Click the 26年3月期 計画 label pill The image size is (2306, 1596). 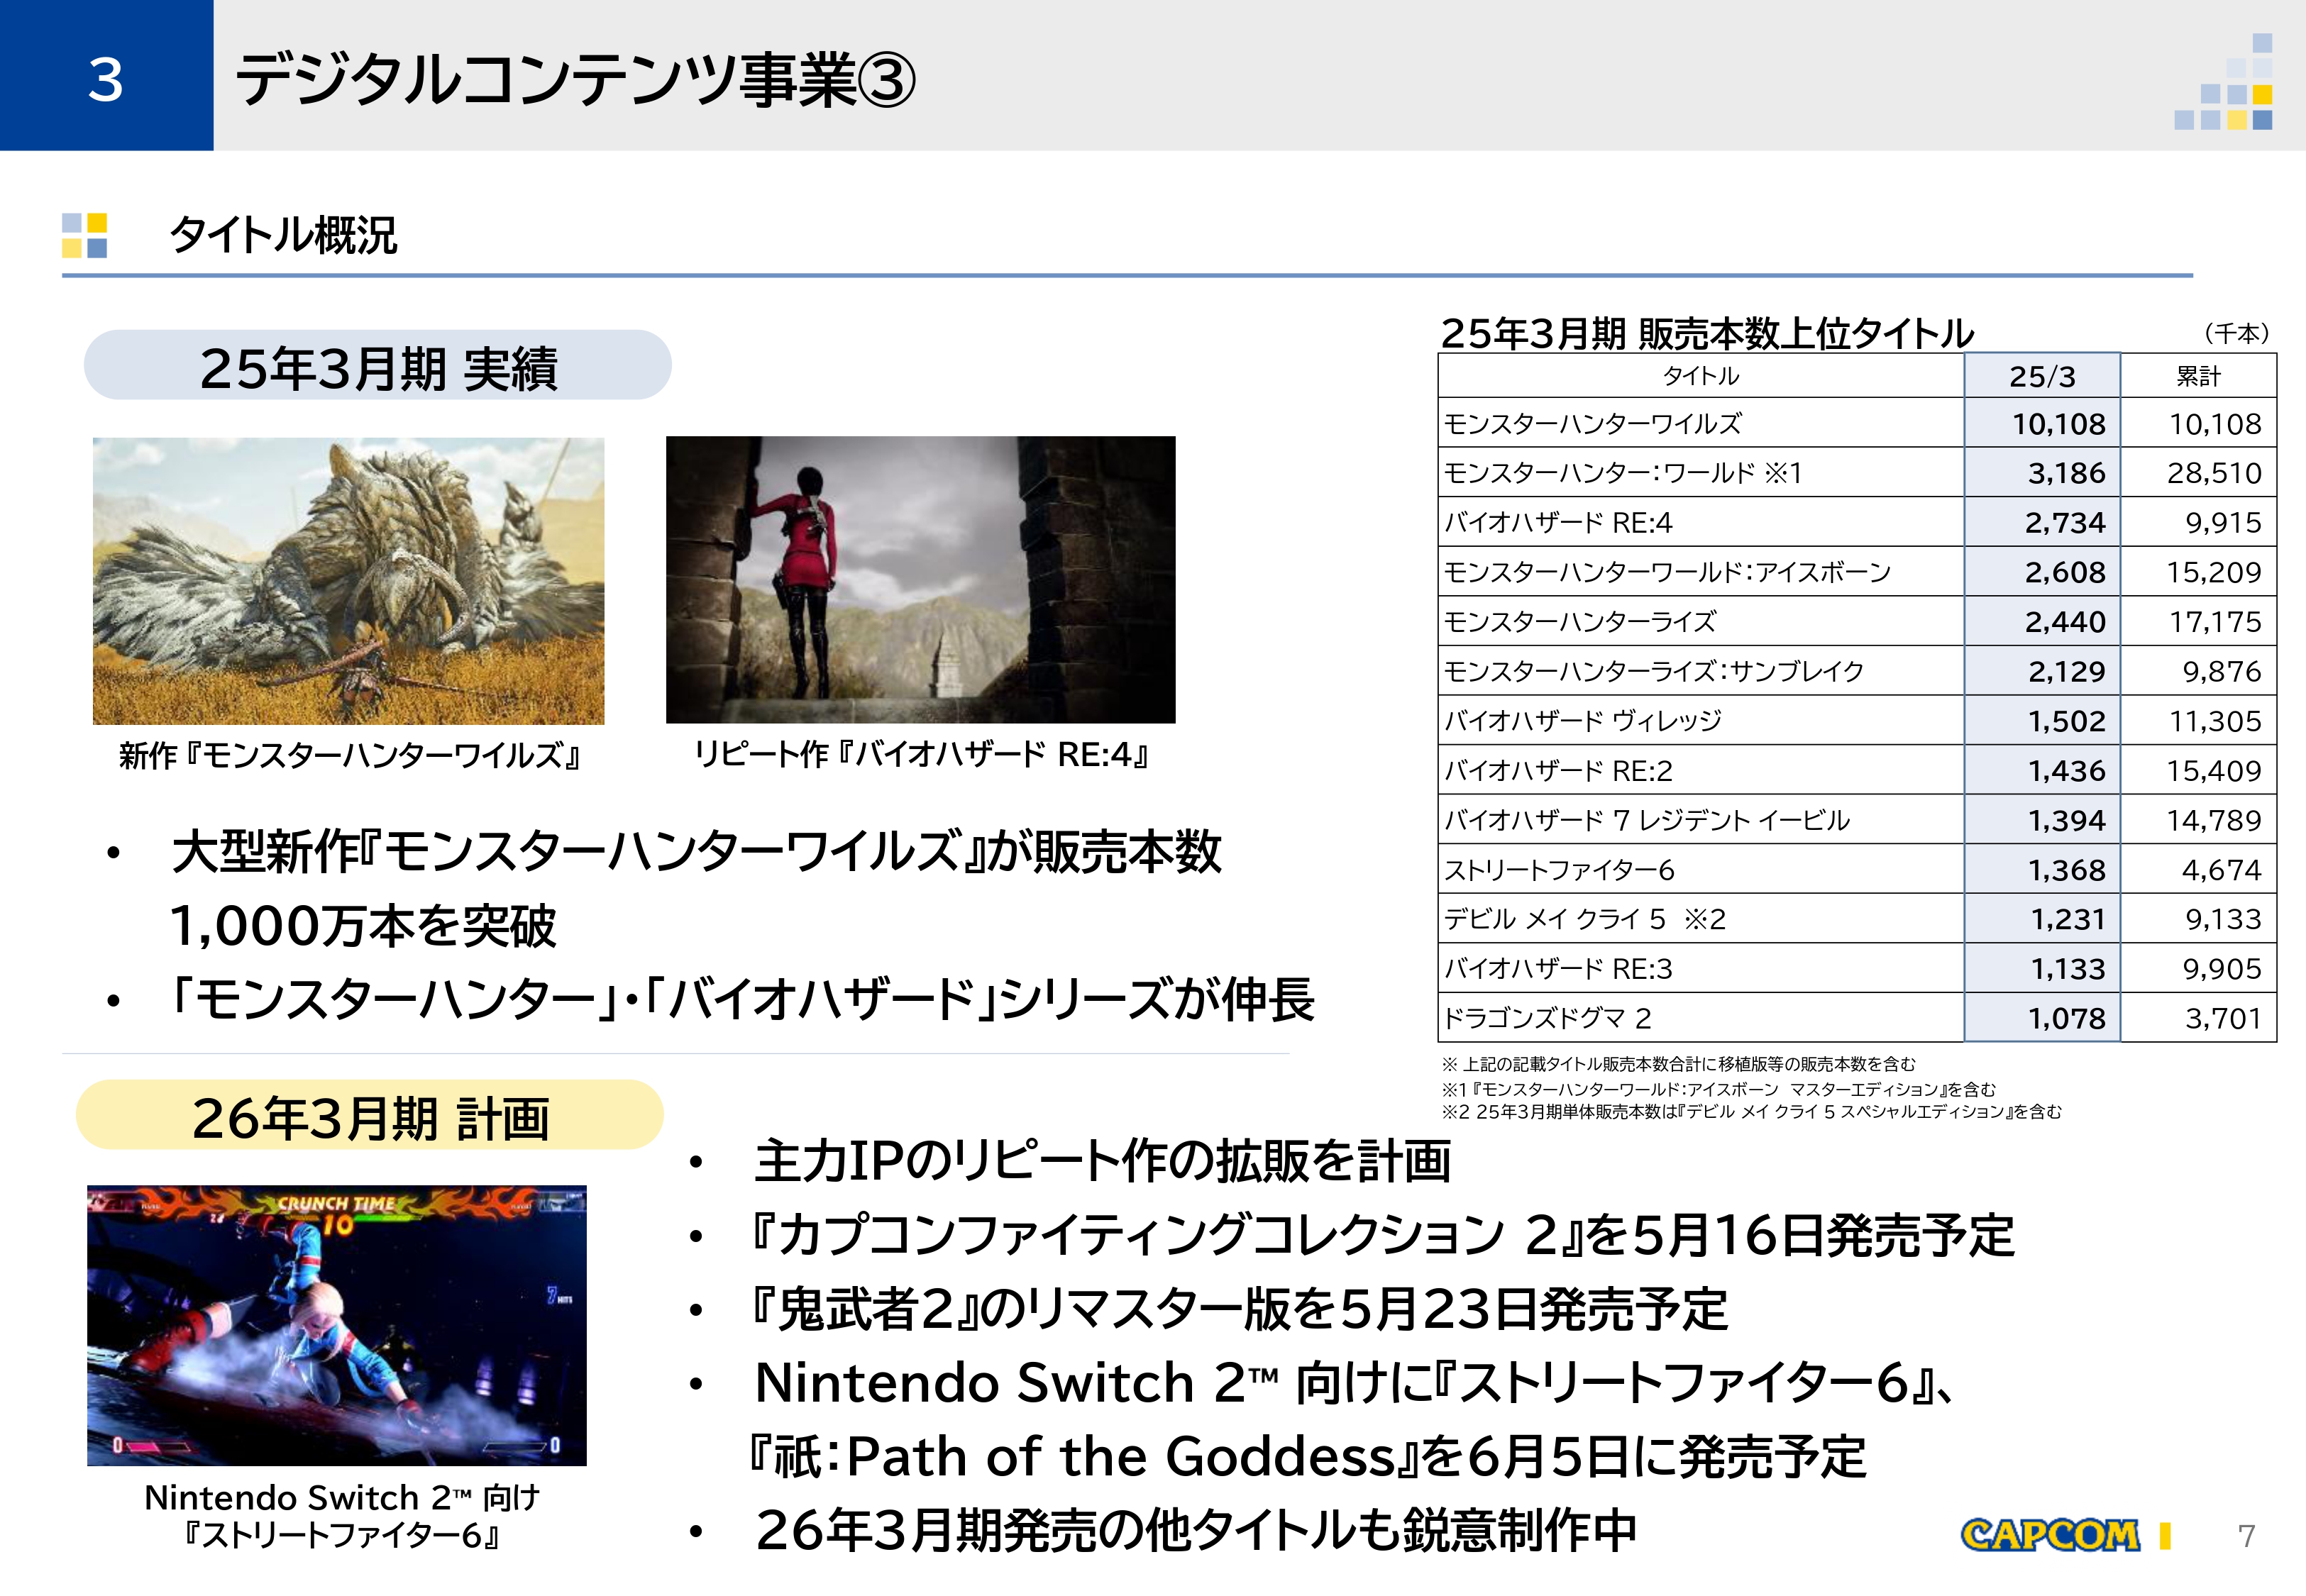(x=370, y=1115)
